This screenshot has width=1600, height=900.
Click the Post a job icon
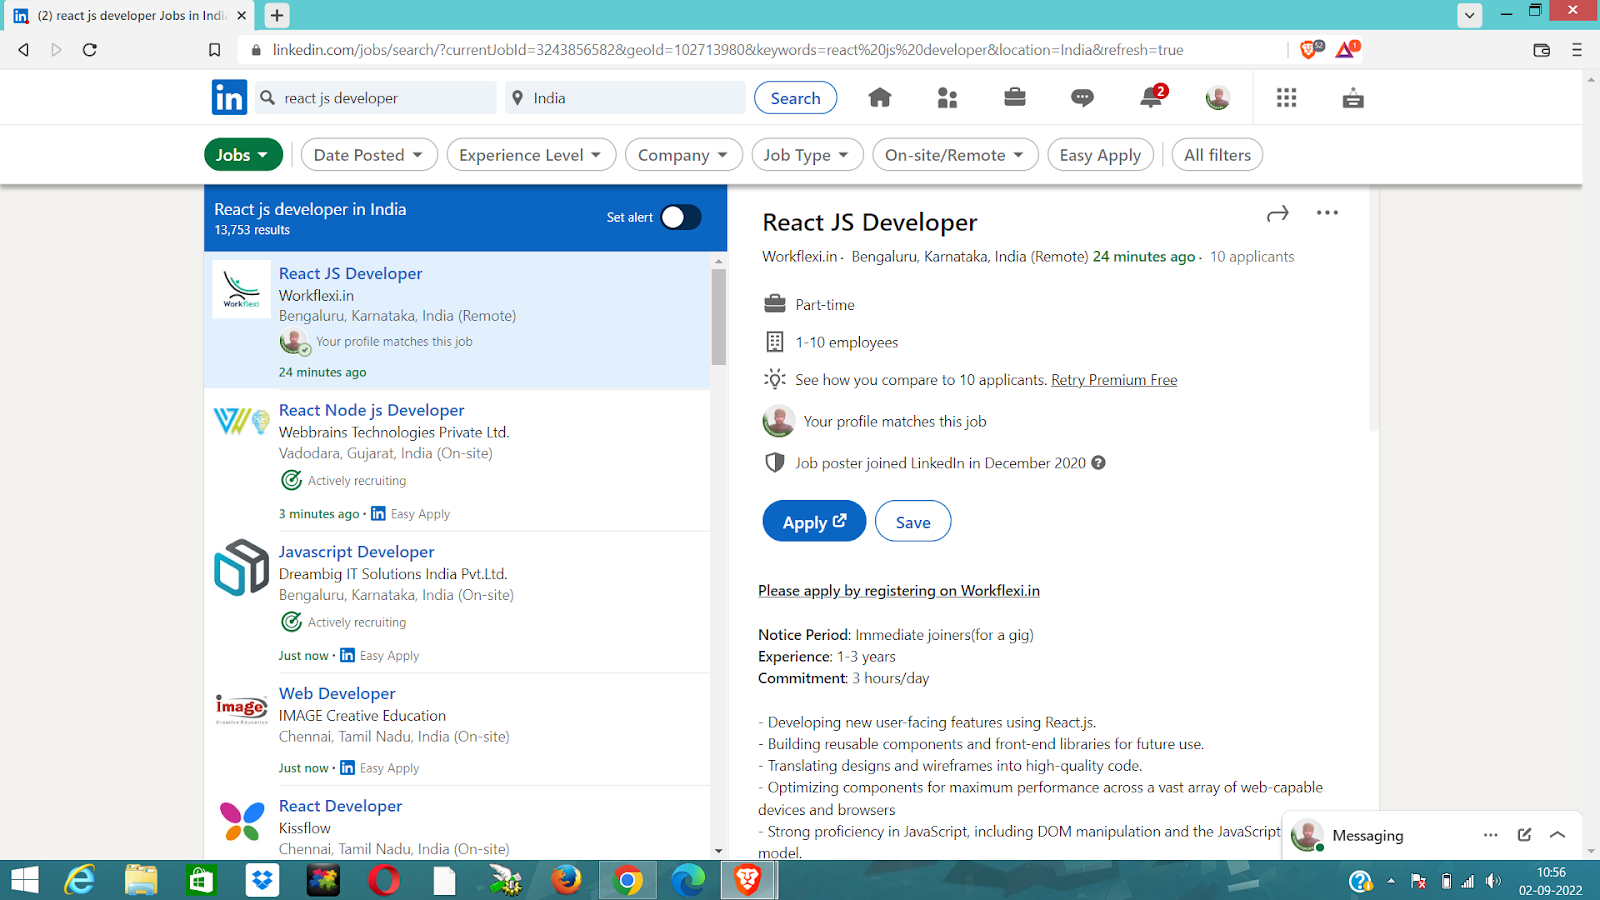click(1353, 98)
